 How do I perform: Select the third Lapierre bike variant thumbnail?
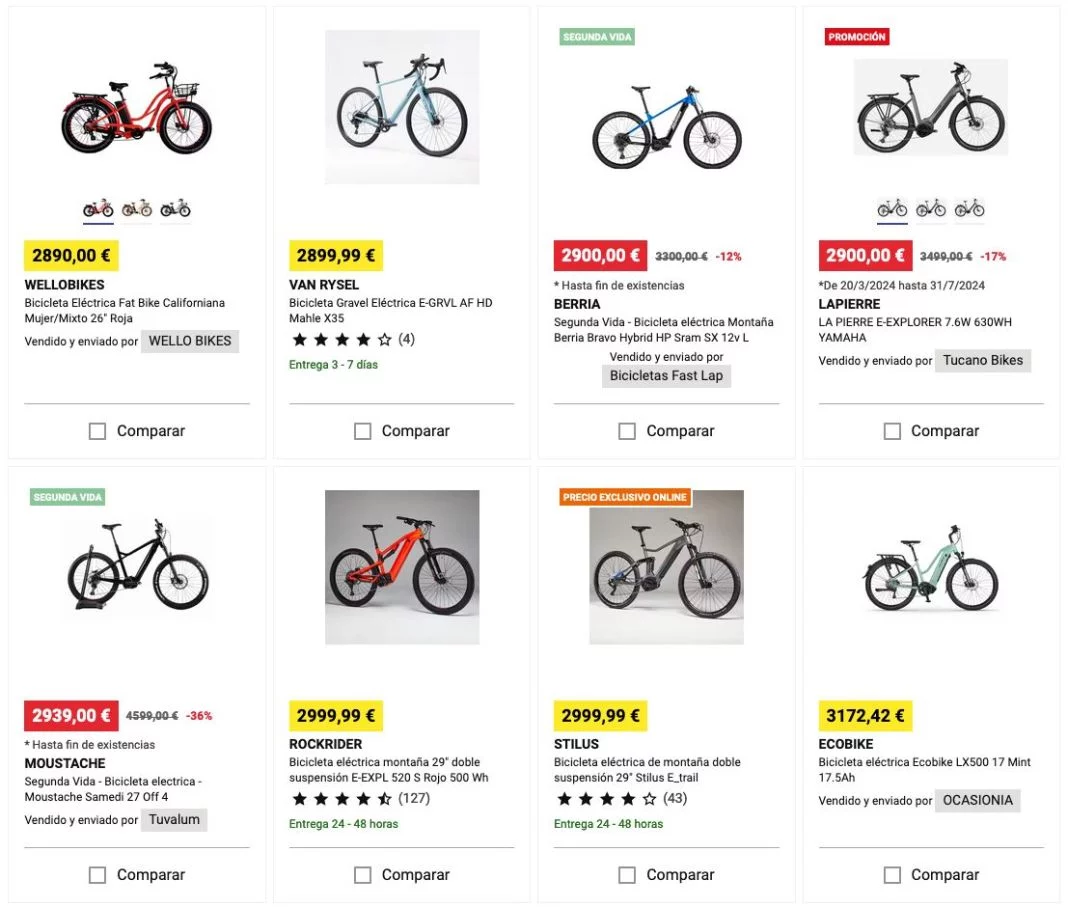(969, 208)
